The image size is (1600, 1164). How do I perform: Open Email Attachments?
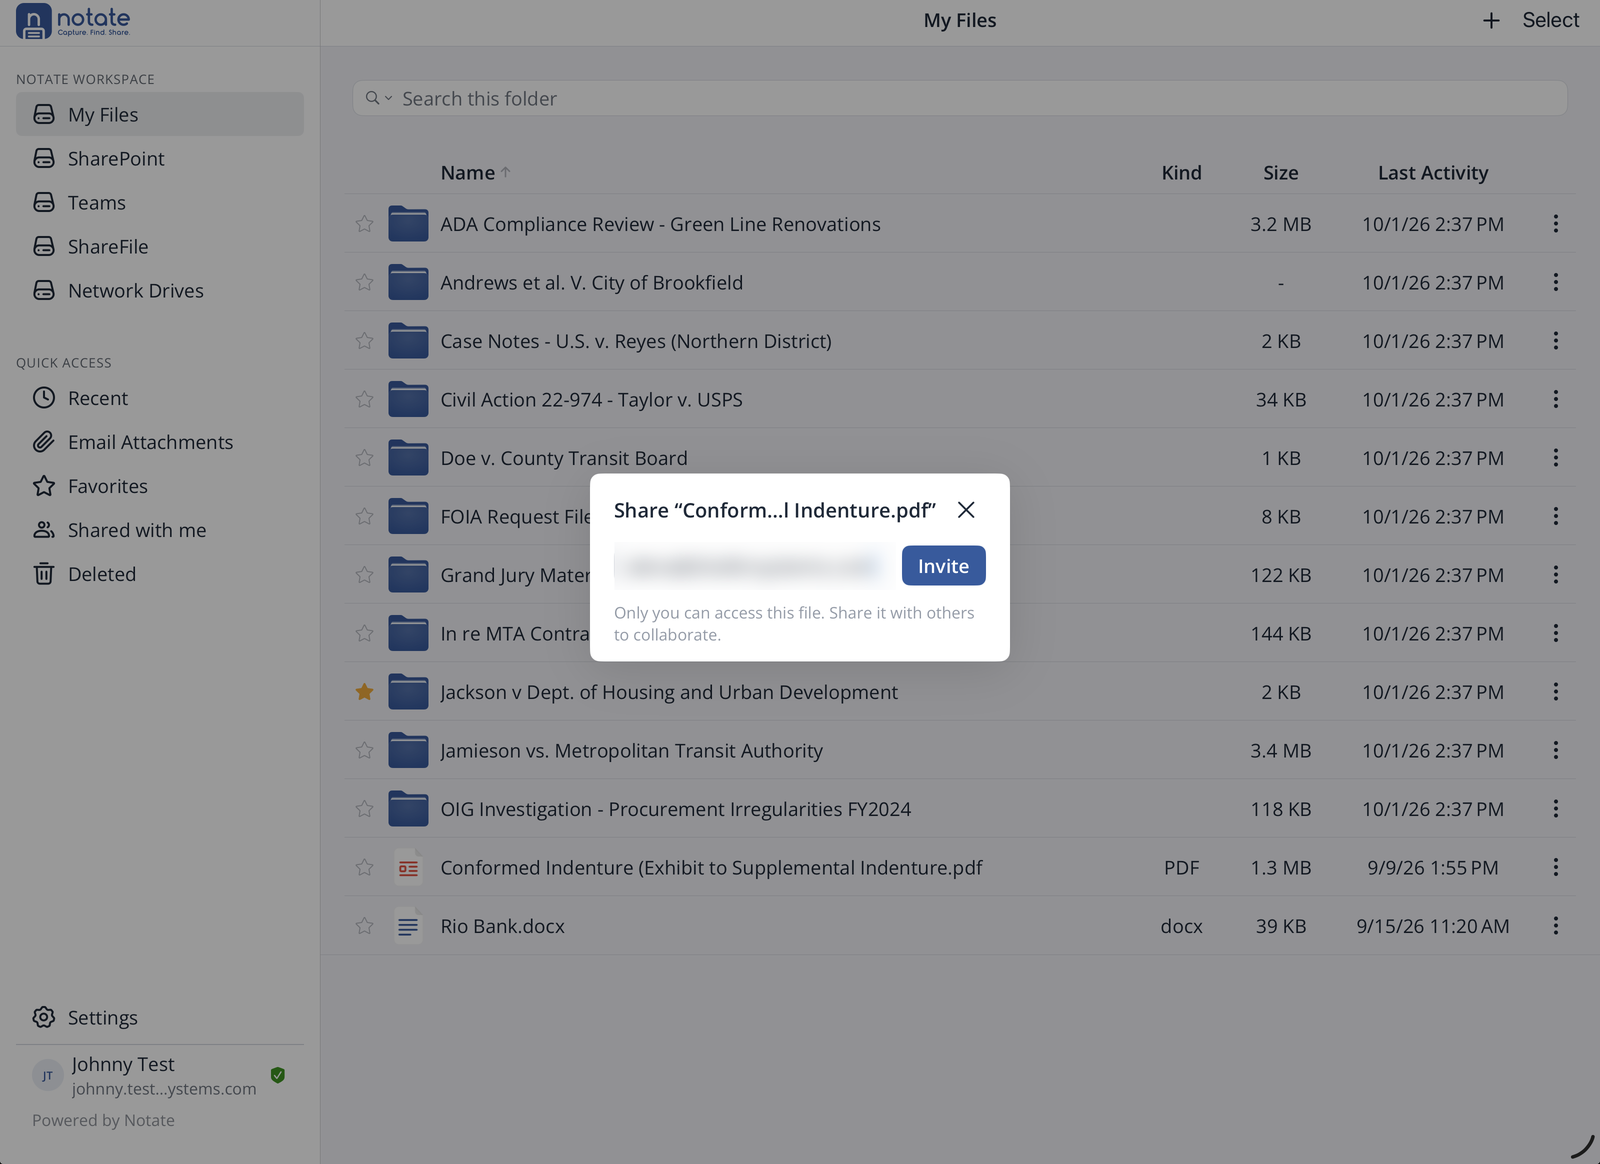tap(160, 442)
